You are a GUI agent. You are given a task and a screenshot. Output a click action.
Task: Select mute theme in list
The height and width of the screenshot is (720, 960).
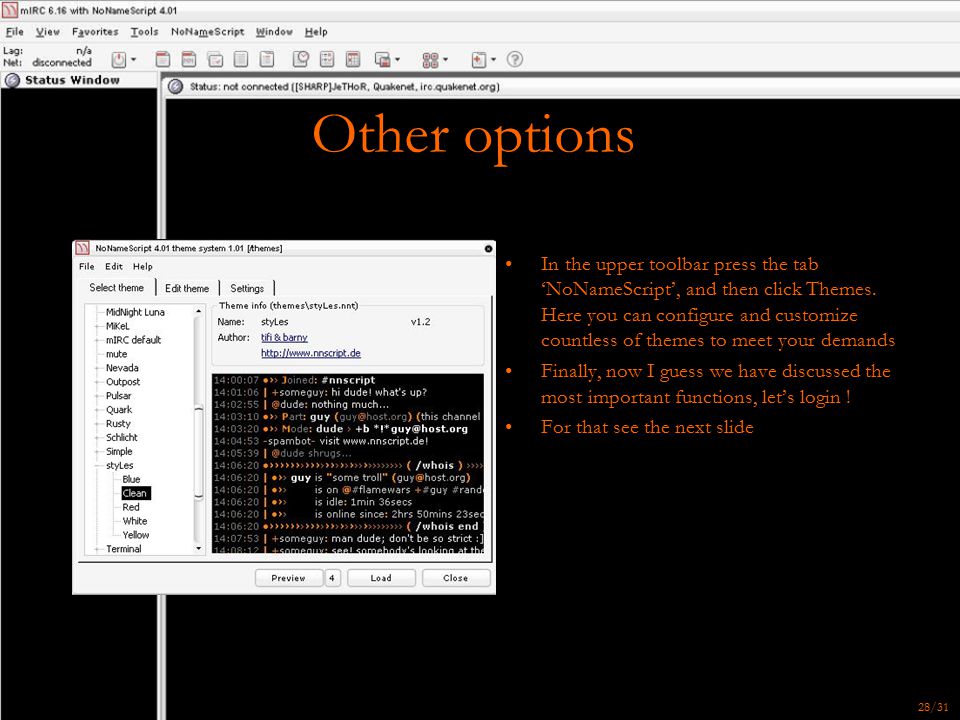[x=116, y=354]
